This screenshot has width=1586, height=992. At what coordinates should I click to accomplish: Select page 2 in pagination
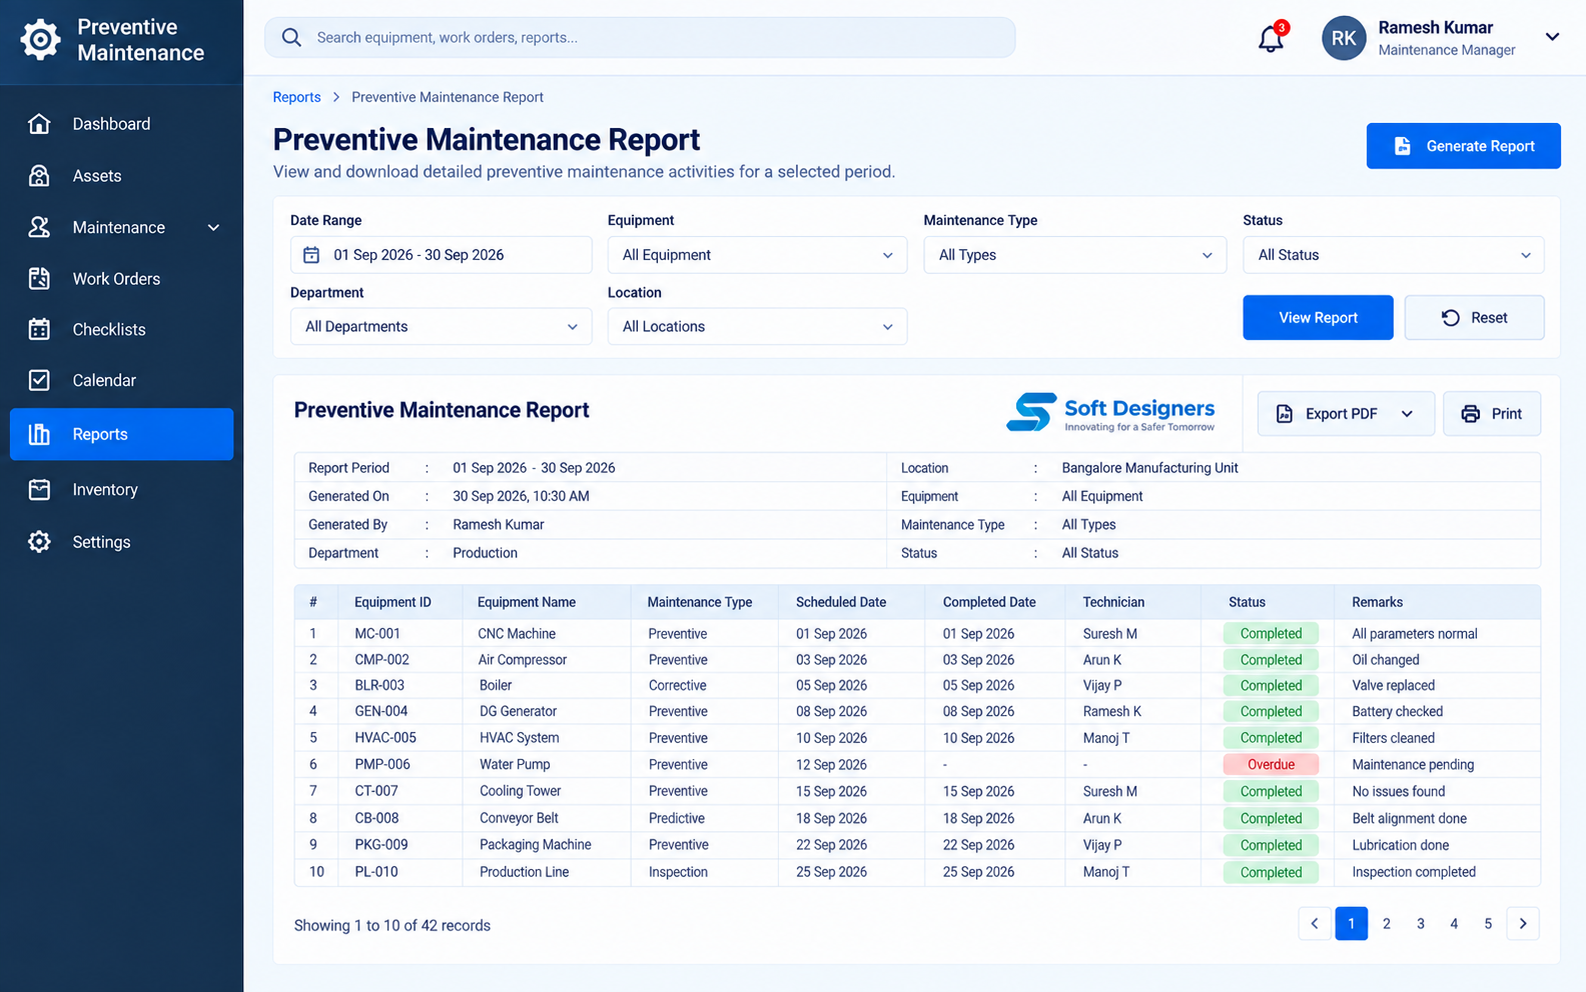[1386, 924]
